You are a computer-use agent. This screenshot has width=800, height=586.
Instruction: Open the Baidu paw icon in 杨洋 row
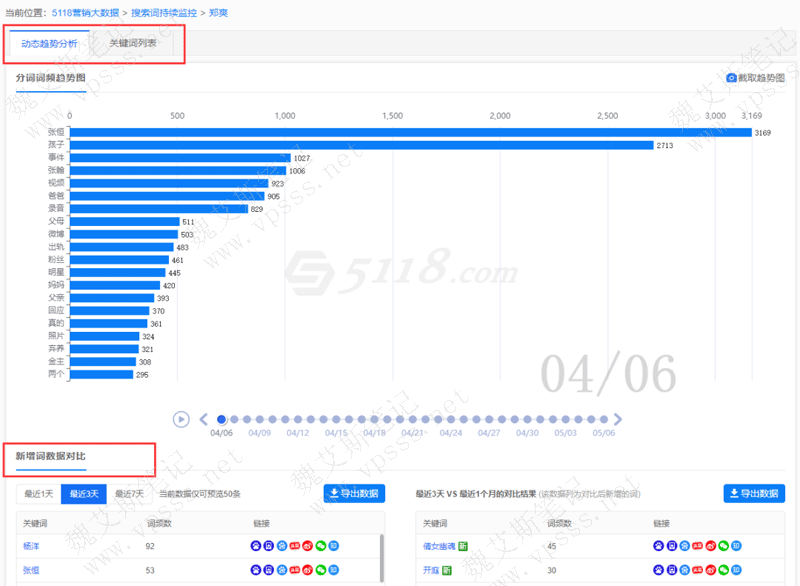(255, 546)
